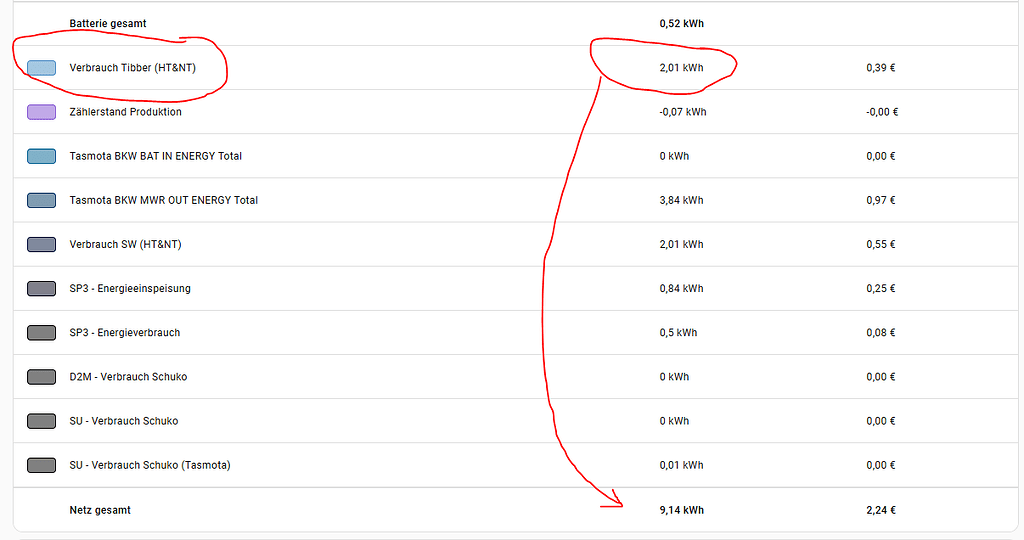Open the Verbrauch Tibber (HT&NT) entry

pos(133,68)
